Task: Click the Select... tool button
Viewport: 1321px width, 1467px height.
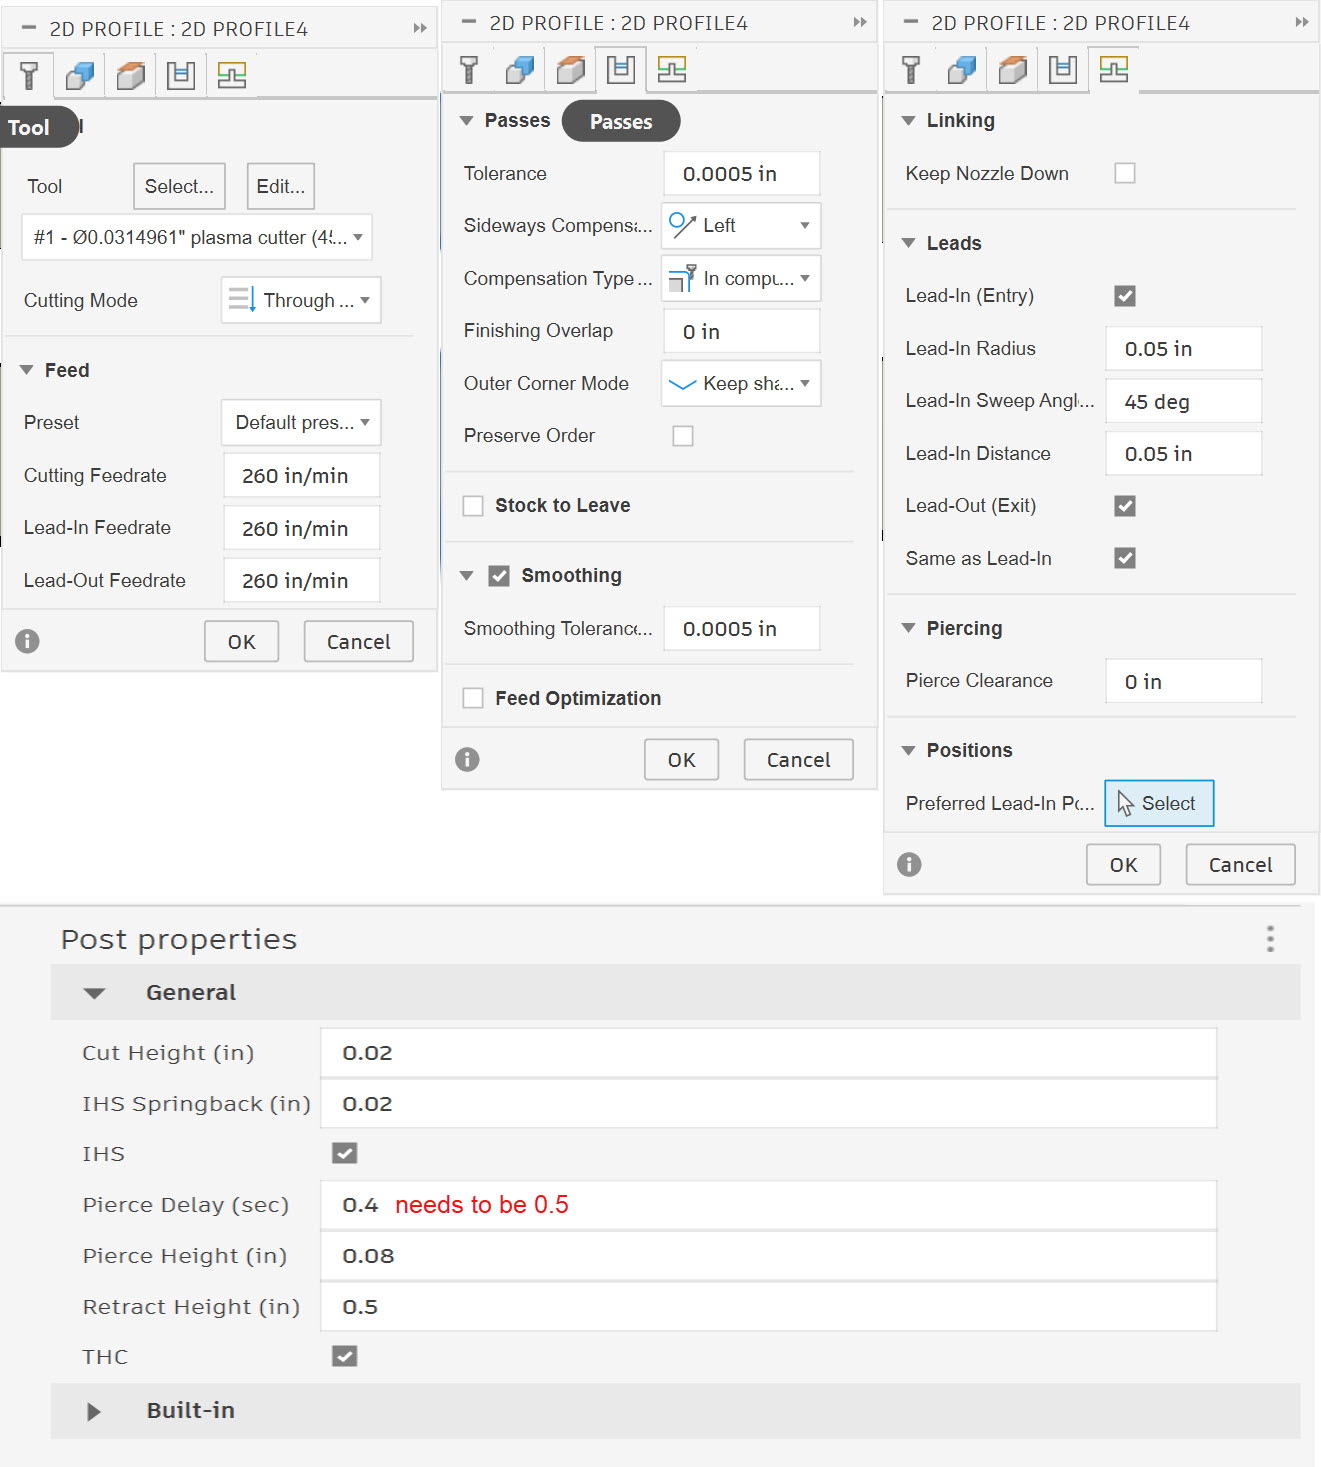Action: [x=179, y=186]
